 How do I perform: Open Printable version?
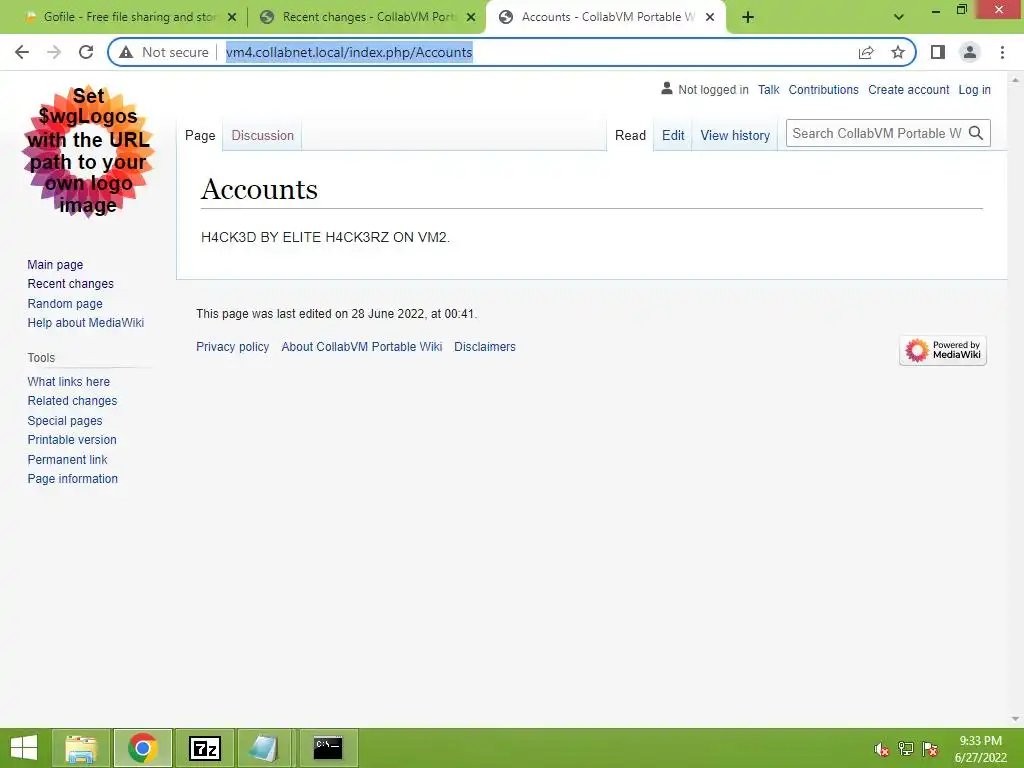(72, 440)
